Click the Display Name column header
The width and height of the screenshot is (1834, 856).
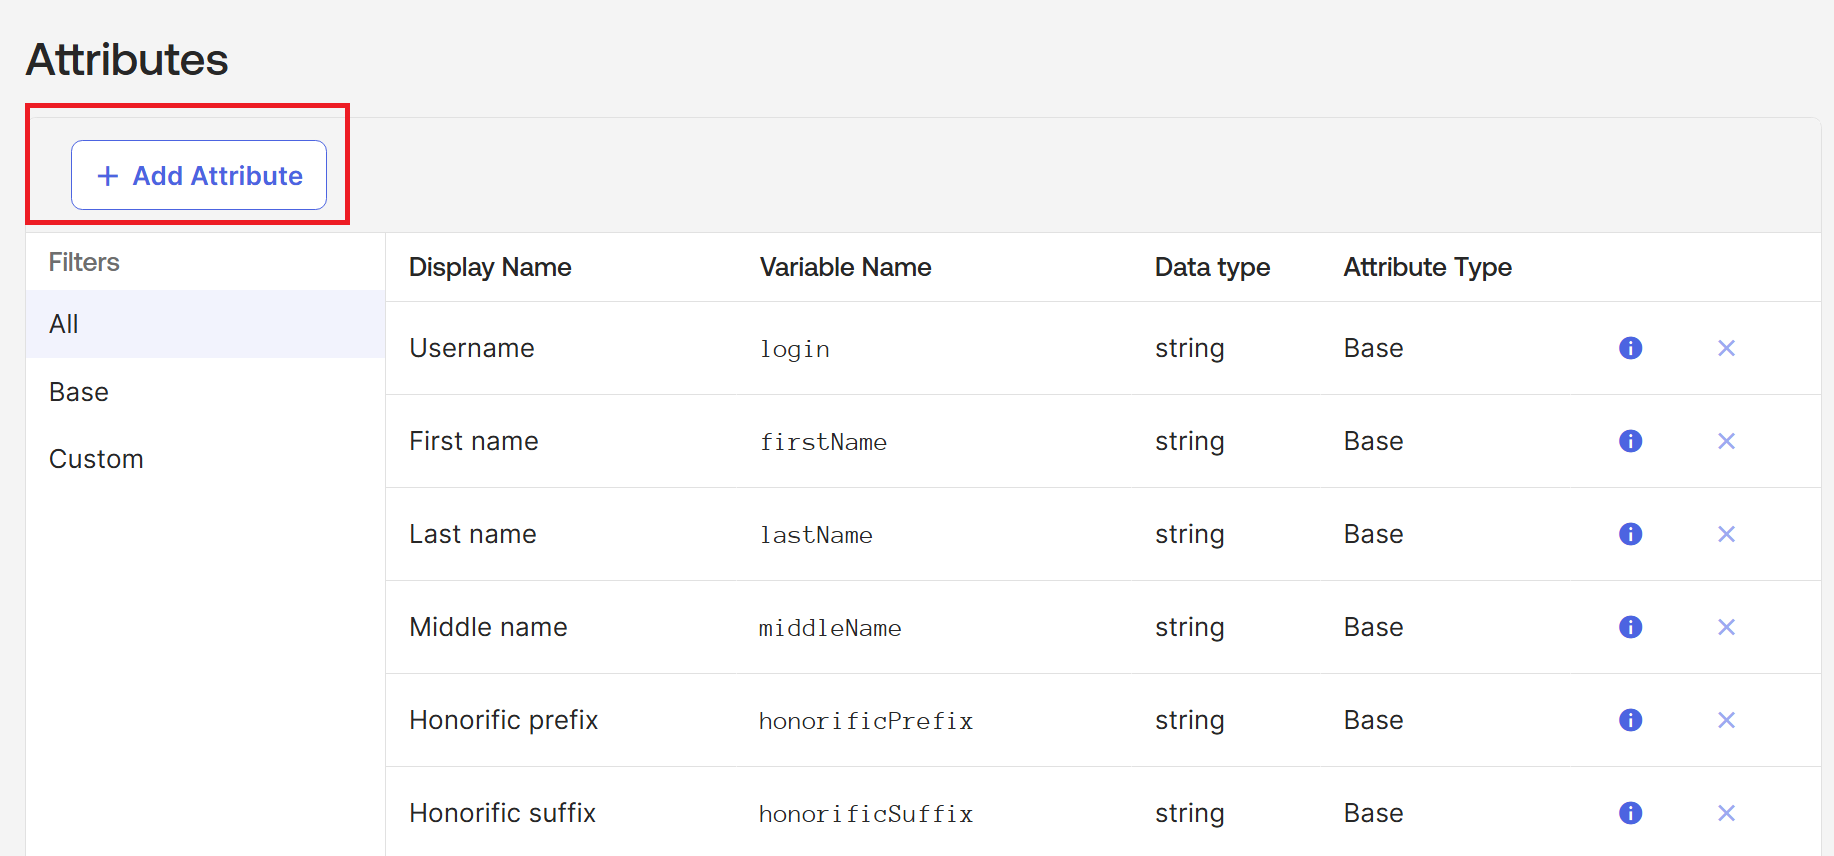click(490, 267)
